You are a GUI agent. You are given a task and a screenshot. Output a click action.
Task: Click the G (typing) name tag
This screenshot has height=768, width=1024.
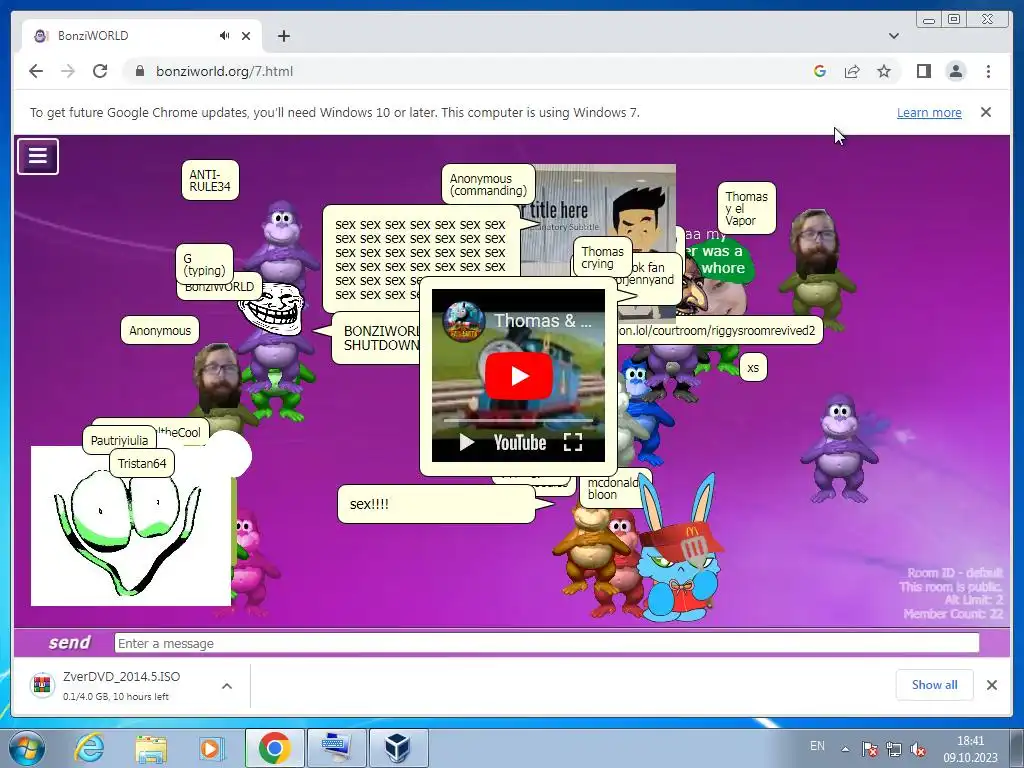click(204, 264)
